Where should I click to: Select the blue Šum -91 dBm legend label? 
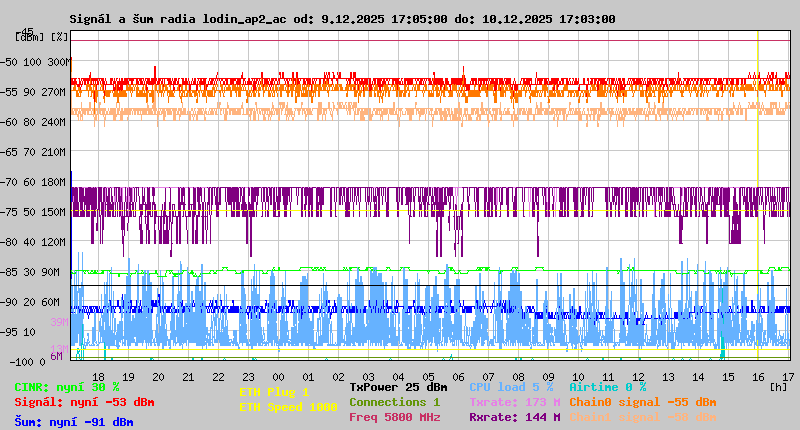coord(74,422)
